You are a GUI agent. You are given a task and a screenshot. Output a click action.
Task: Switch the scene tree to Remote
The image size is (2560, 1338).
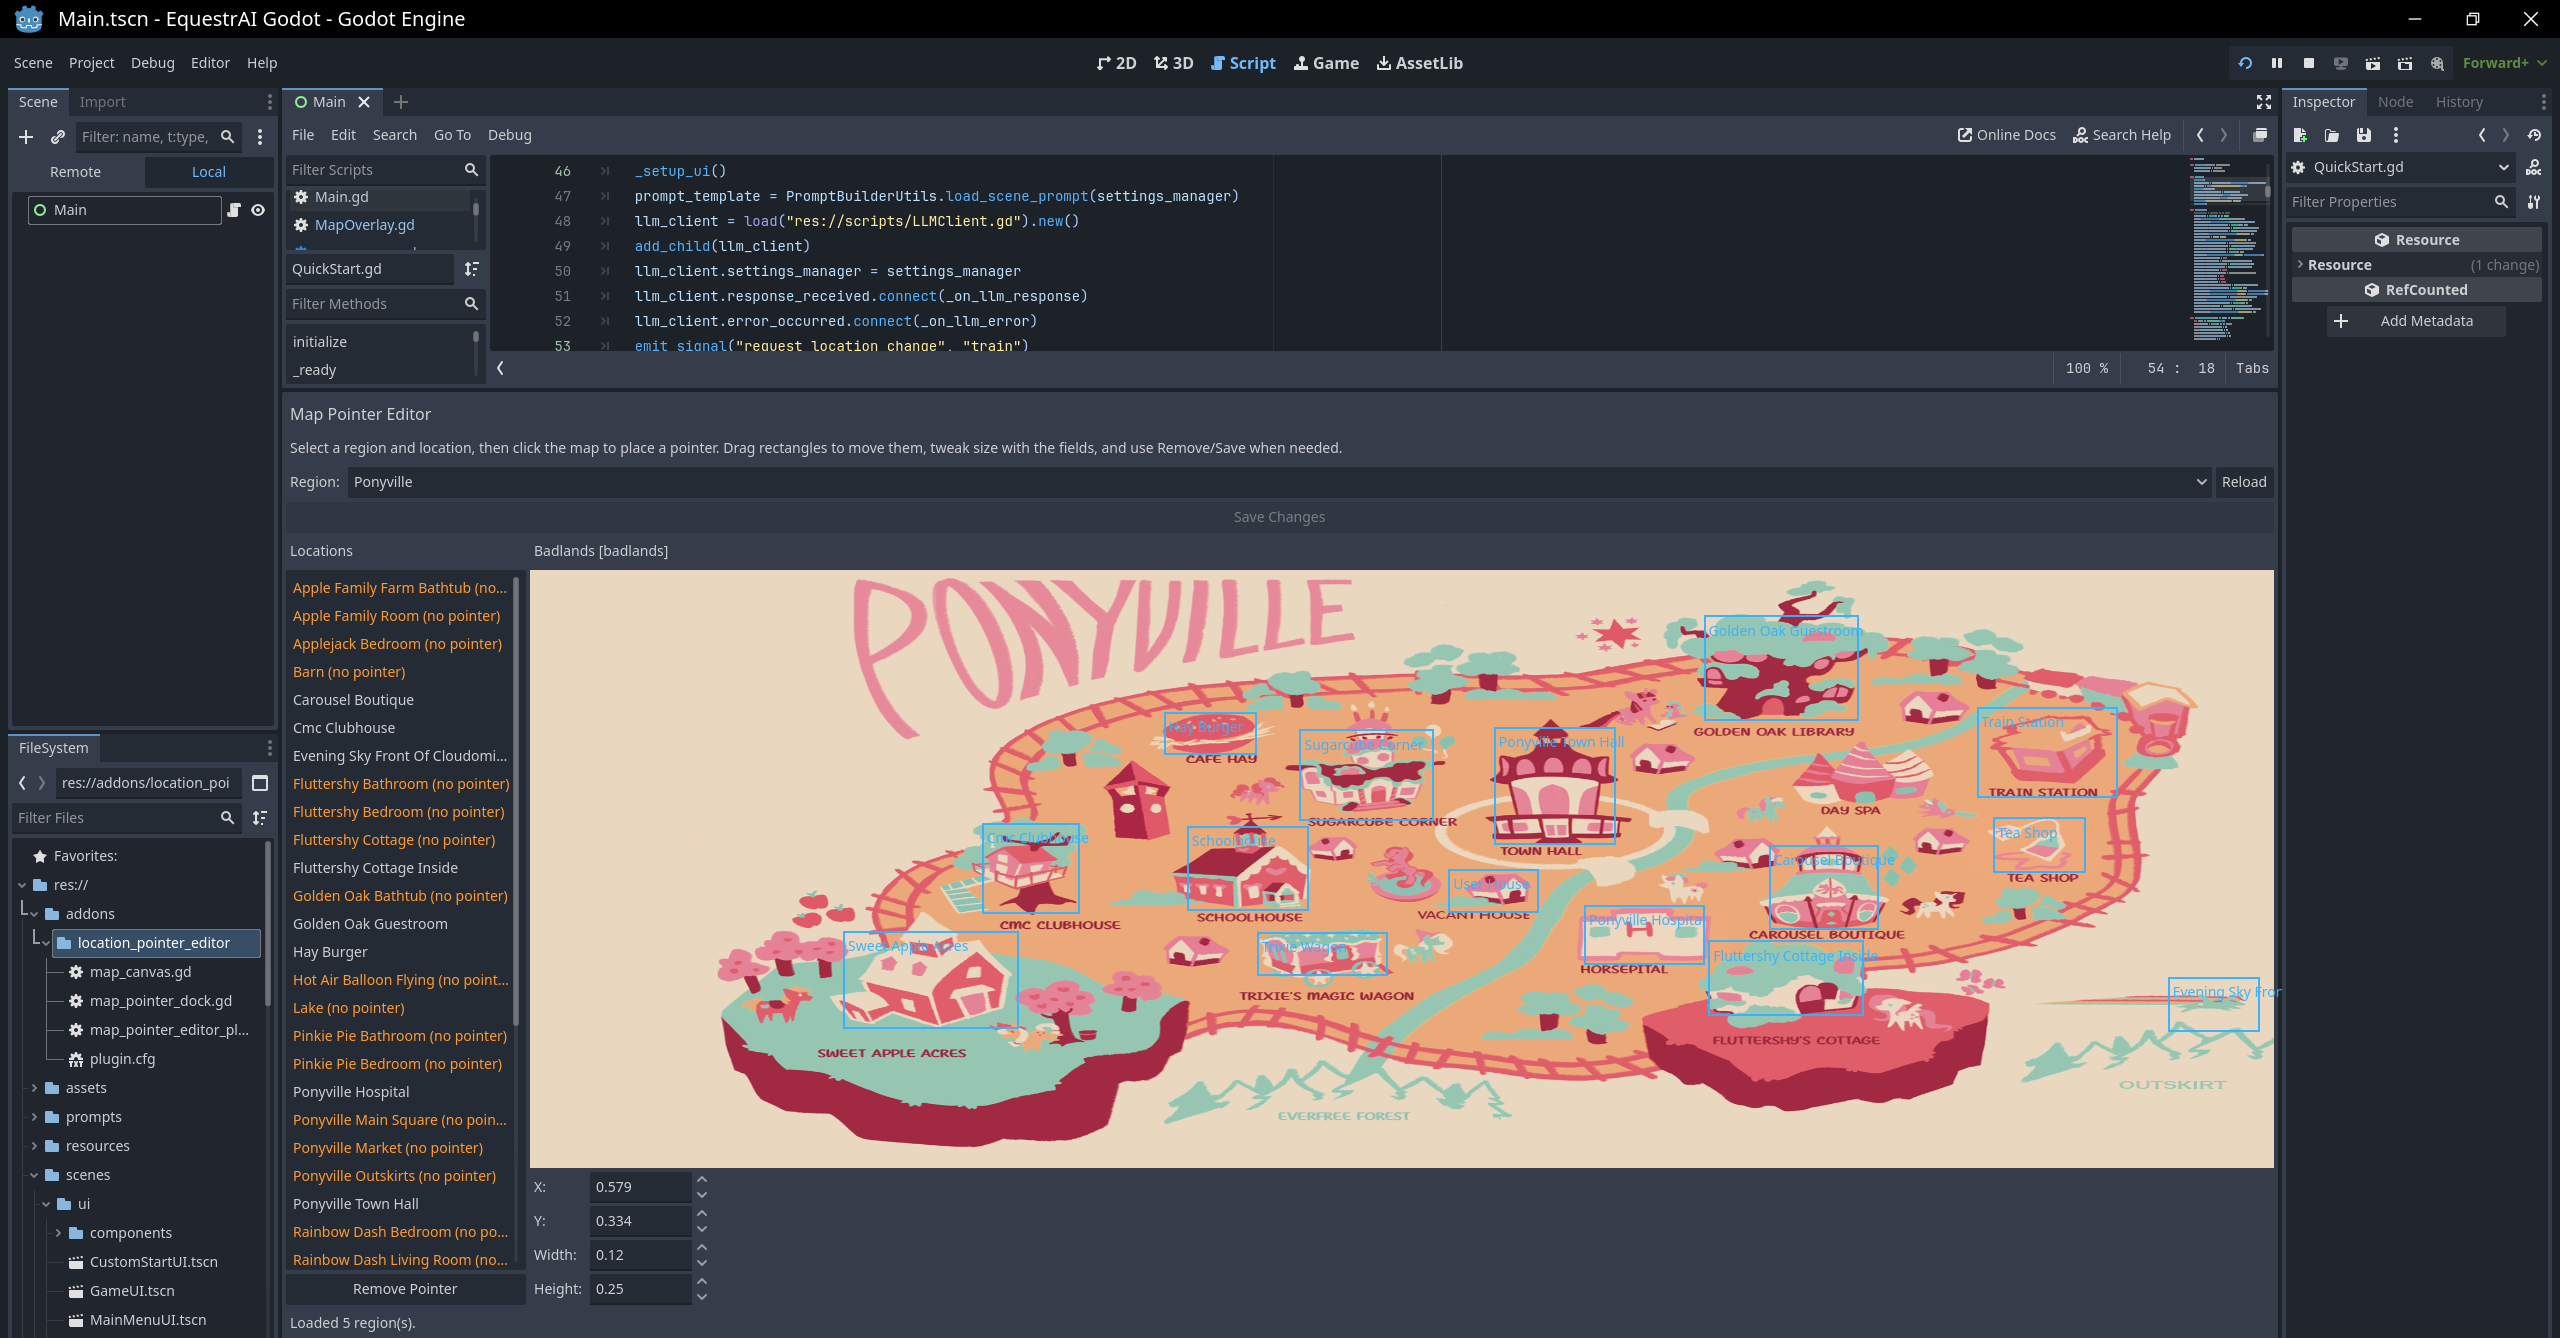tap(76, 172)
